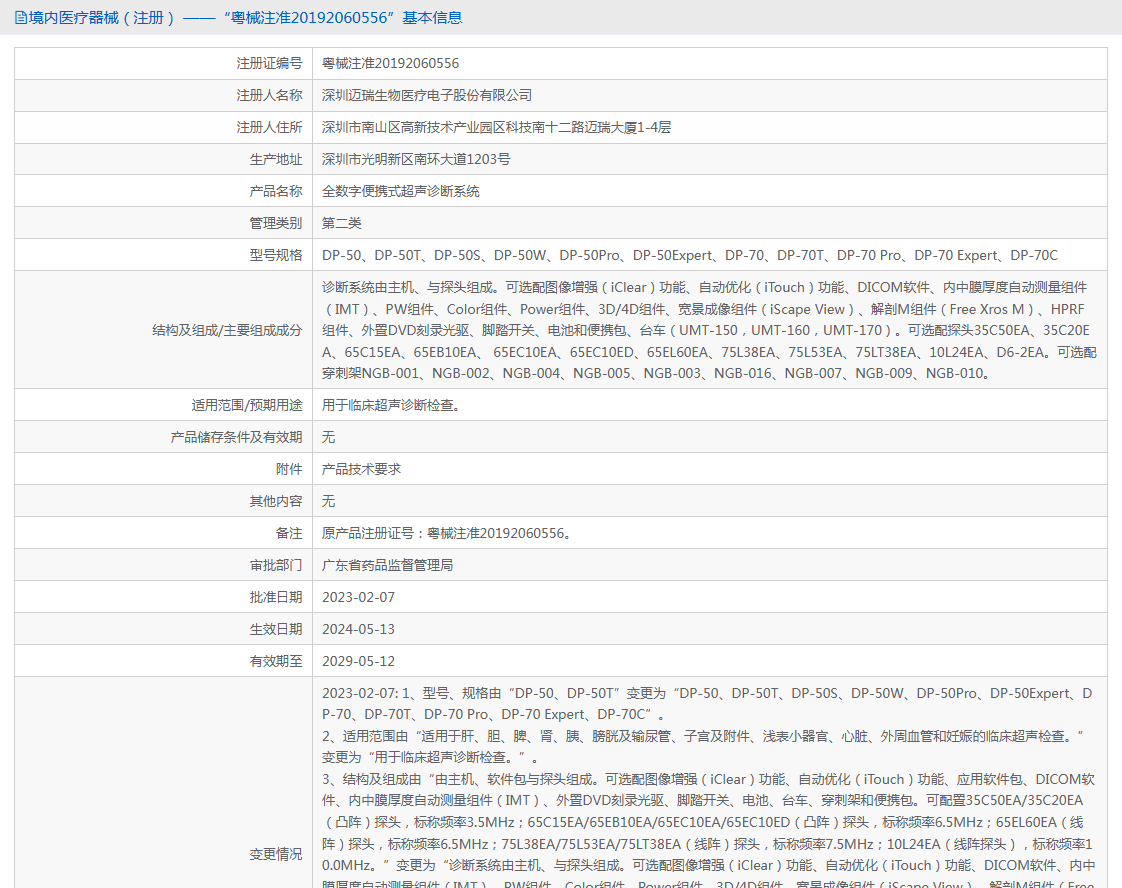
Task: Click the label 其他内容
Action: 275,502
